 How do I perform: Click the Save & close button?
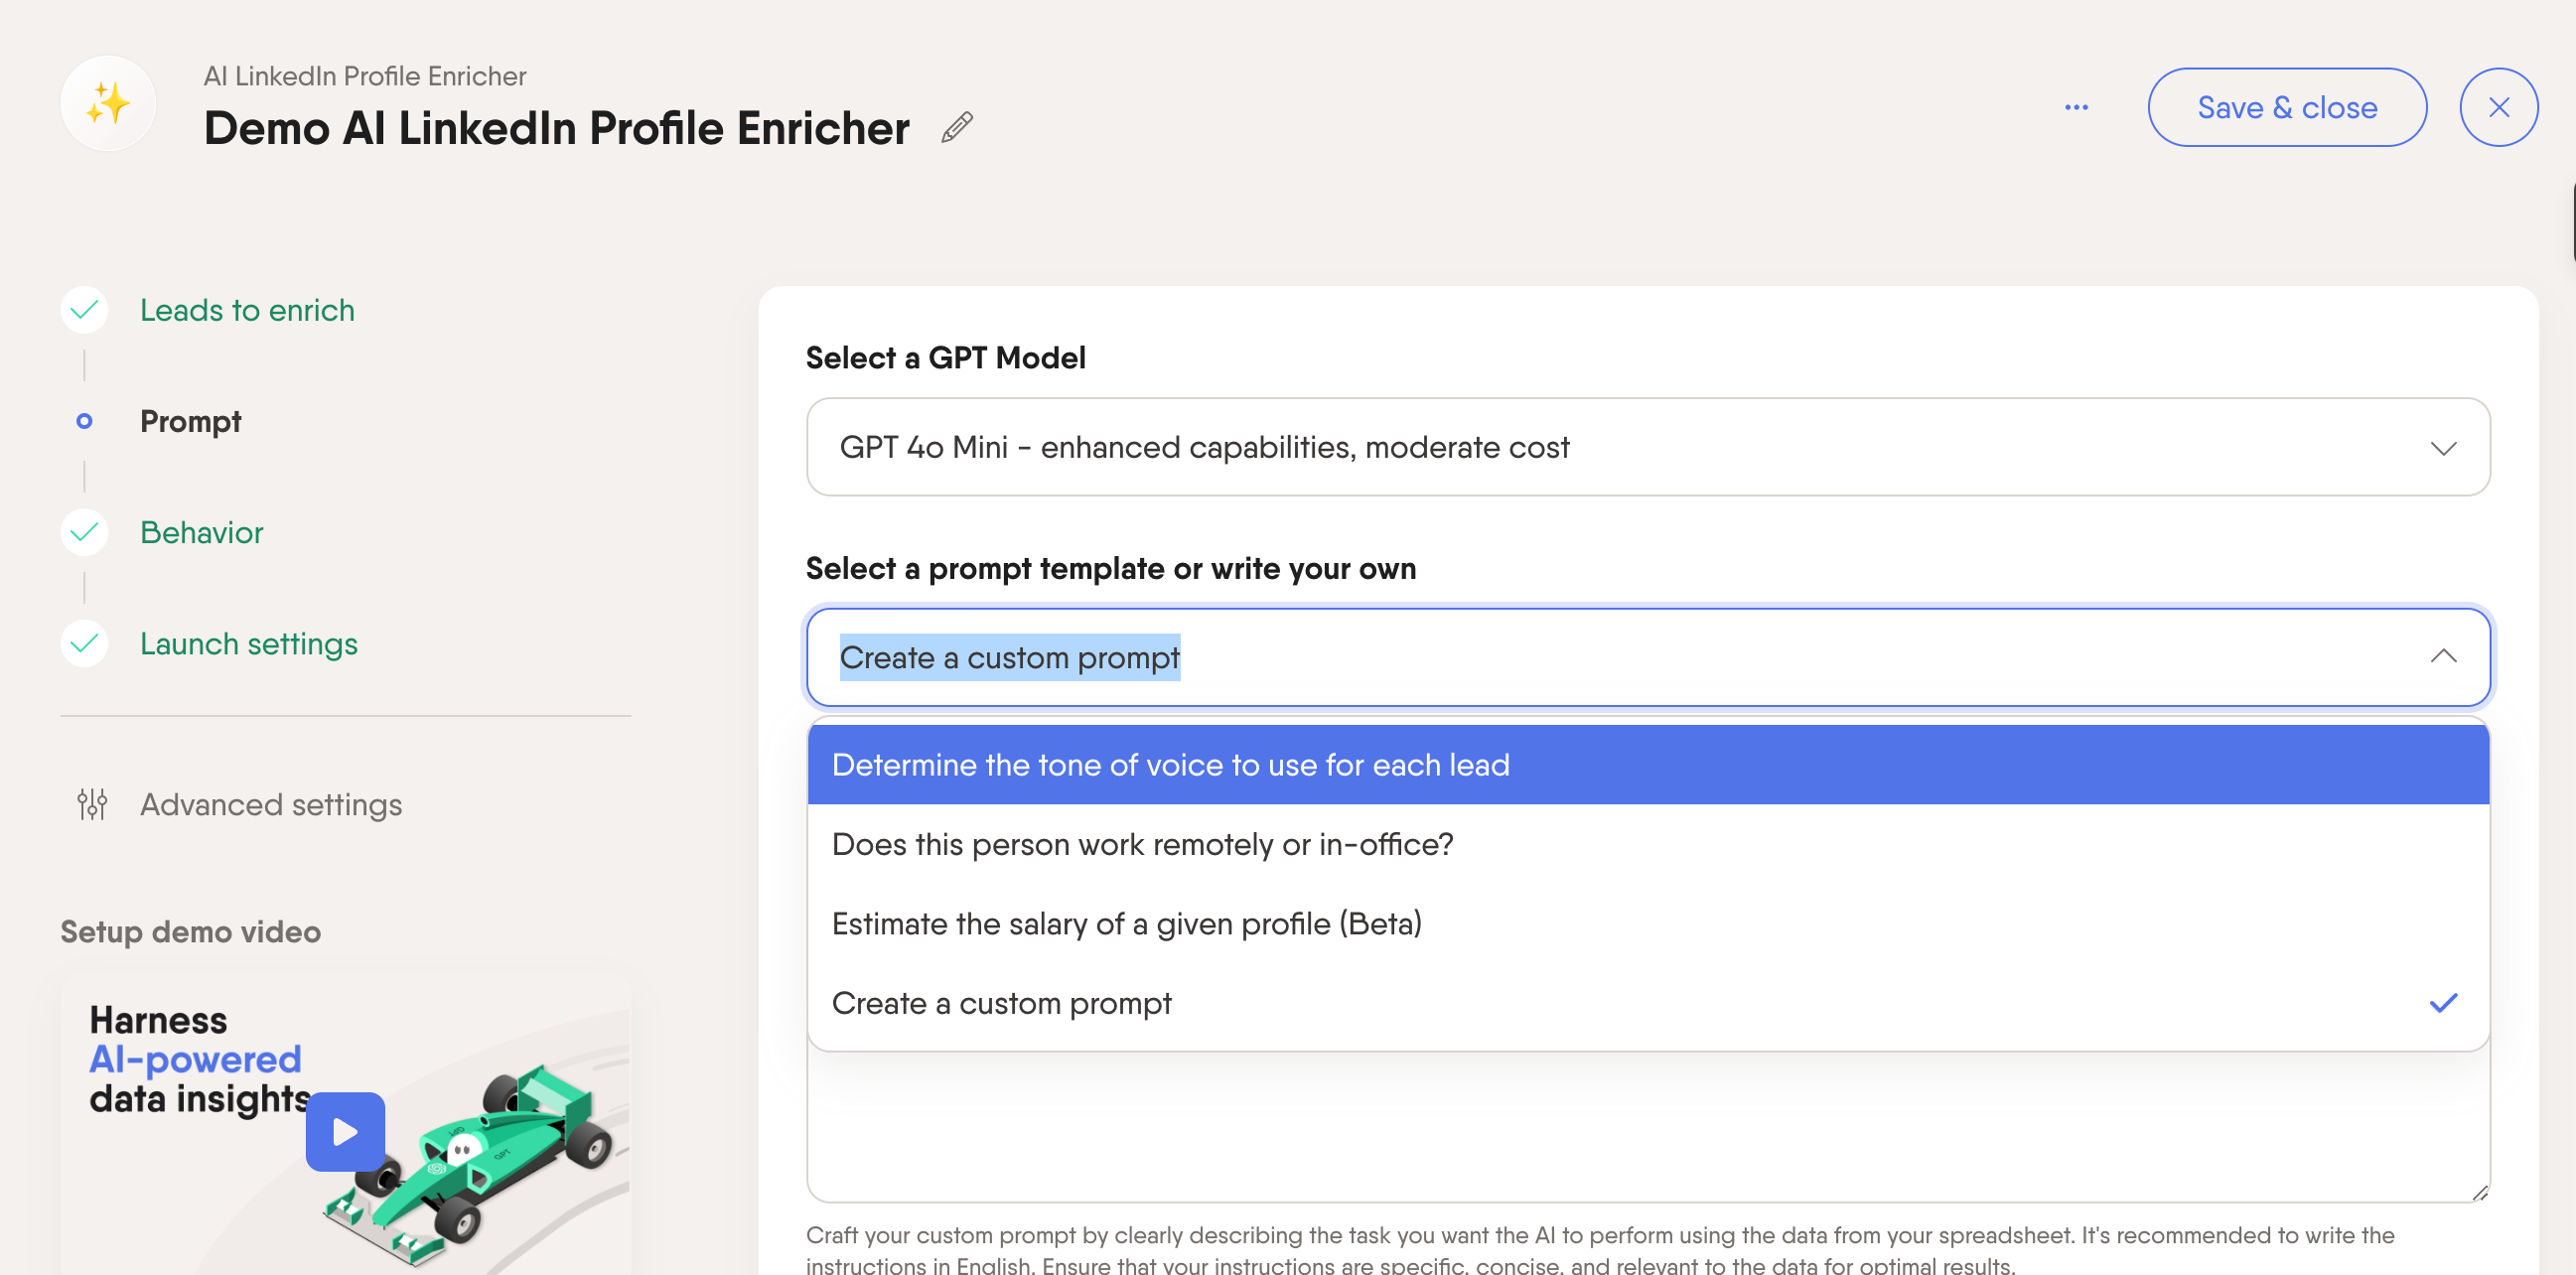click(x=2287, y=108)
